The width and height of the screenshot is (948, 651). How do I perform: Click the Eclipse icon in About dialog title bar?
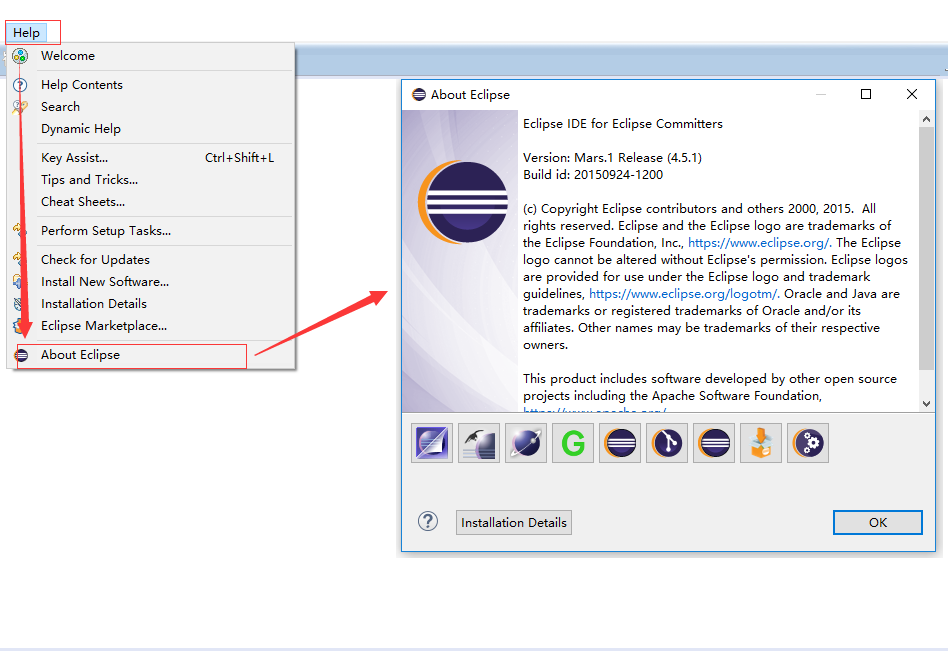click(418, 94)
